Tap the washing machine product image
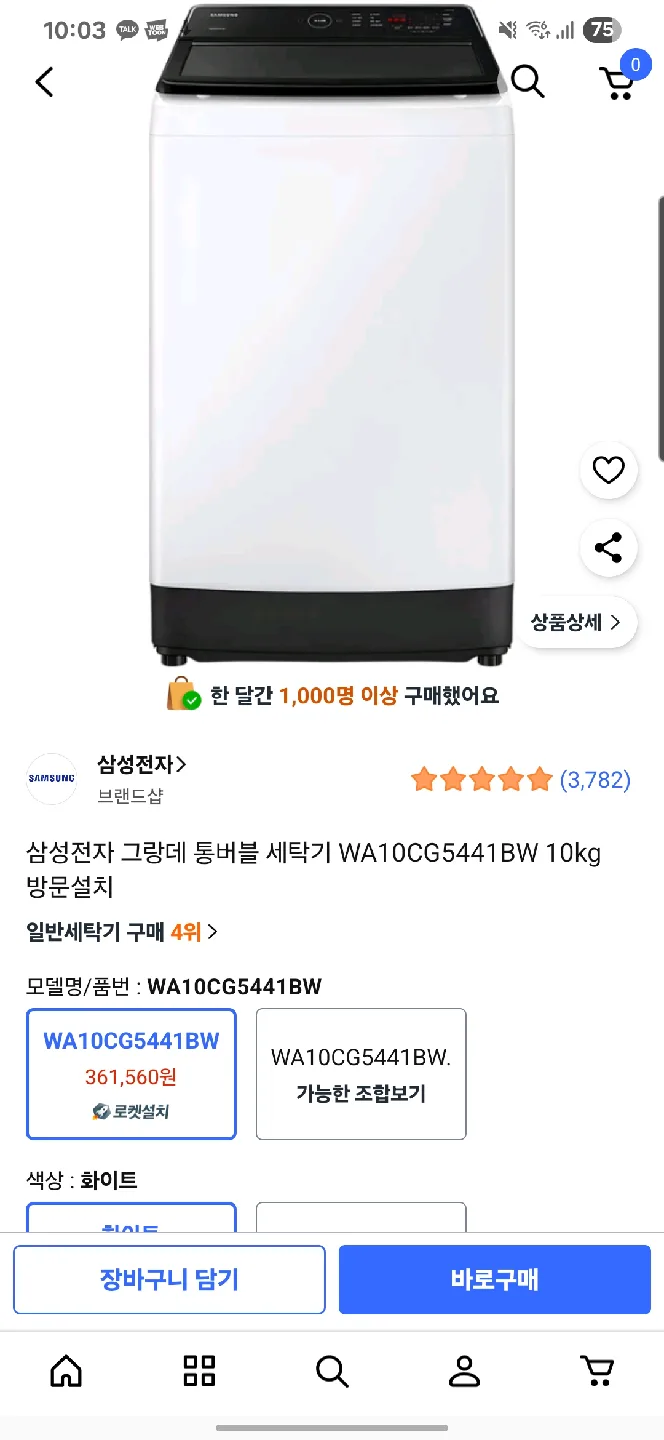The width and height of the screenshot is (664, 1440). [332, 350]
